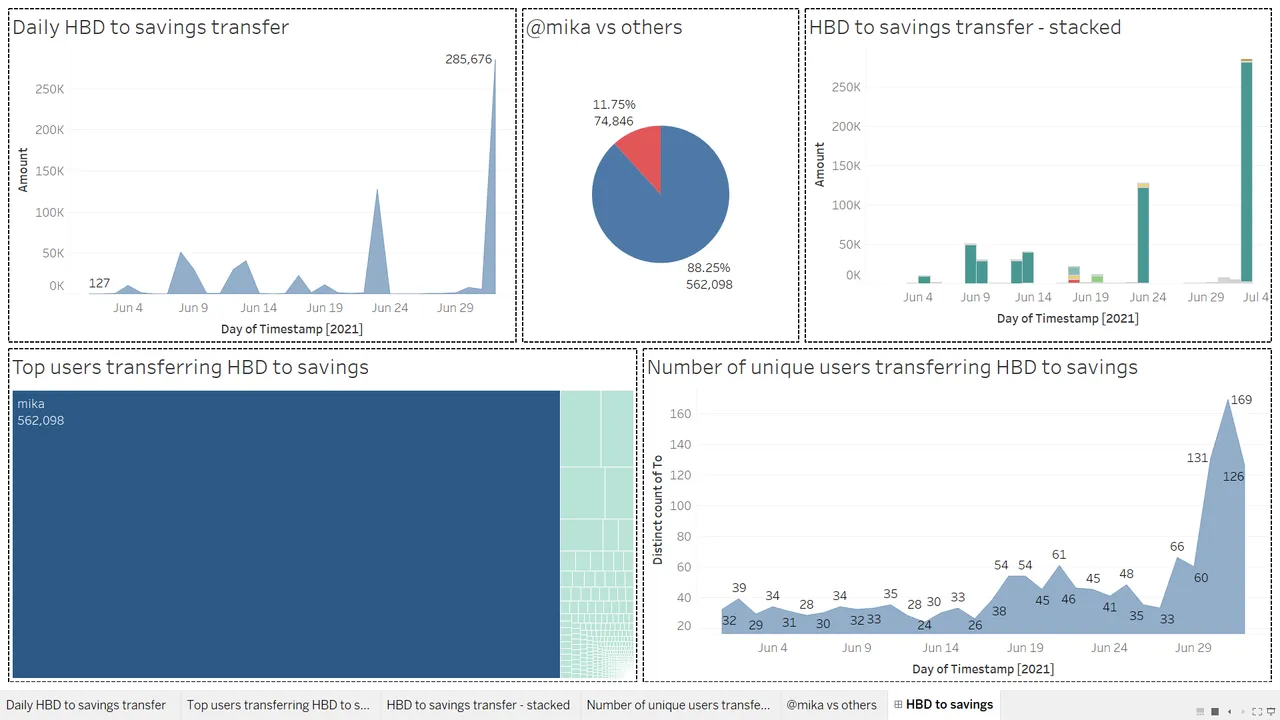
Task: Open HBD to savings transfer - stacked tab
Action: (478, 705)
